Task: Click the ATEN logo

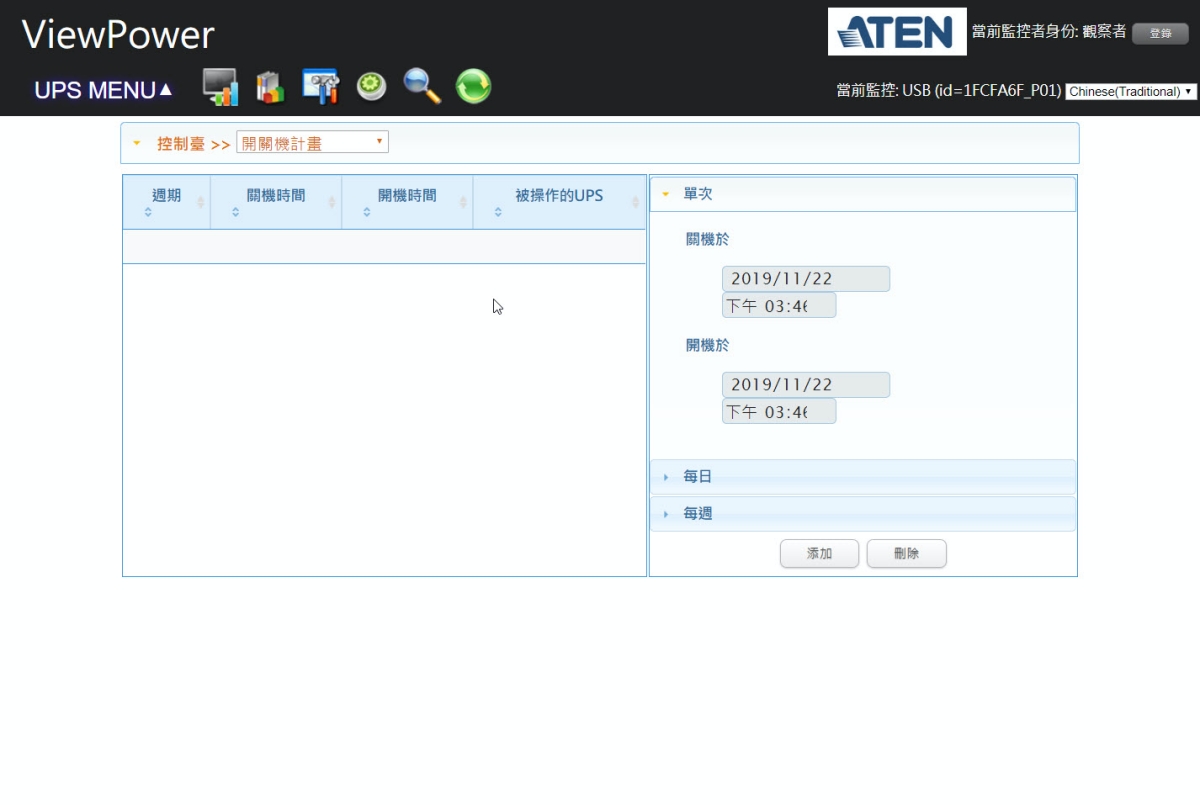Action: (897, 32)
